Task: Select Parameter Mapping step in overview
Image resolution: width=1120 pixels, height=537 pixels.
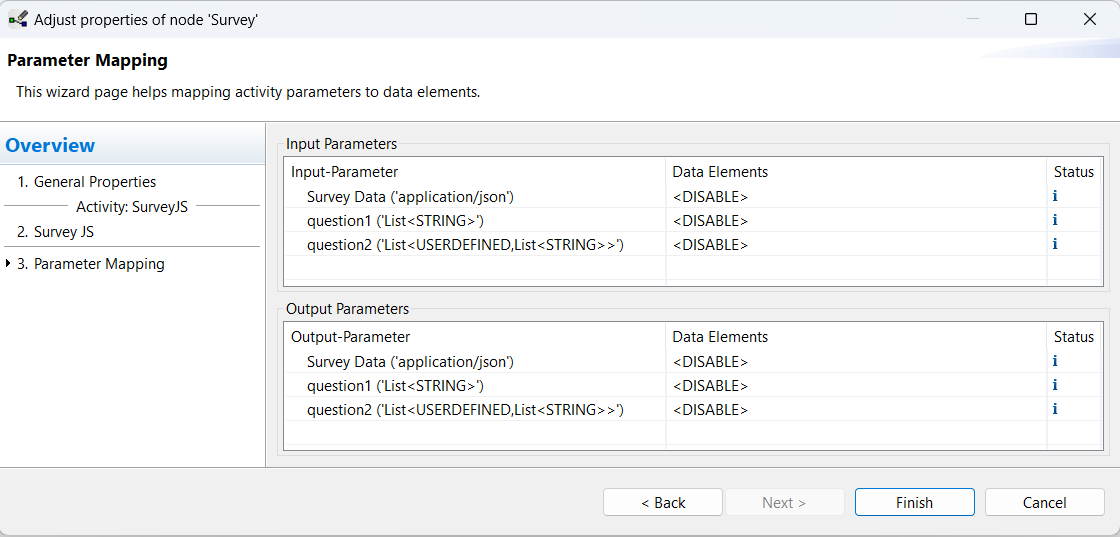Action: click(99, 264)
